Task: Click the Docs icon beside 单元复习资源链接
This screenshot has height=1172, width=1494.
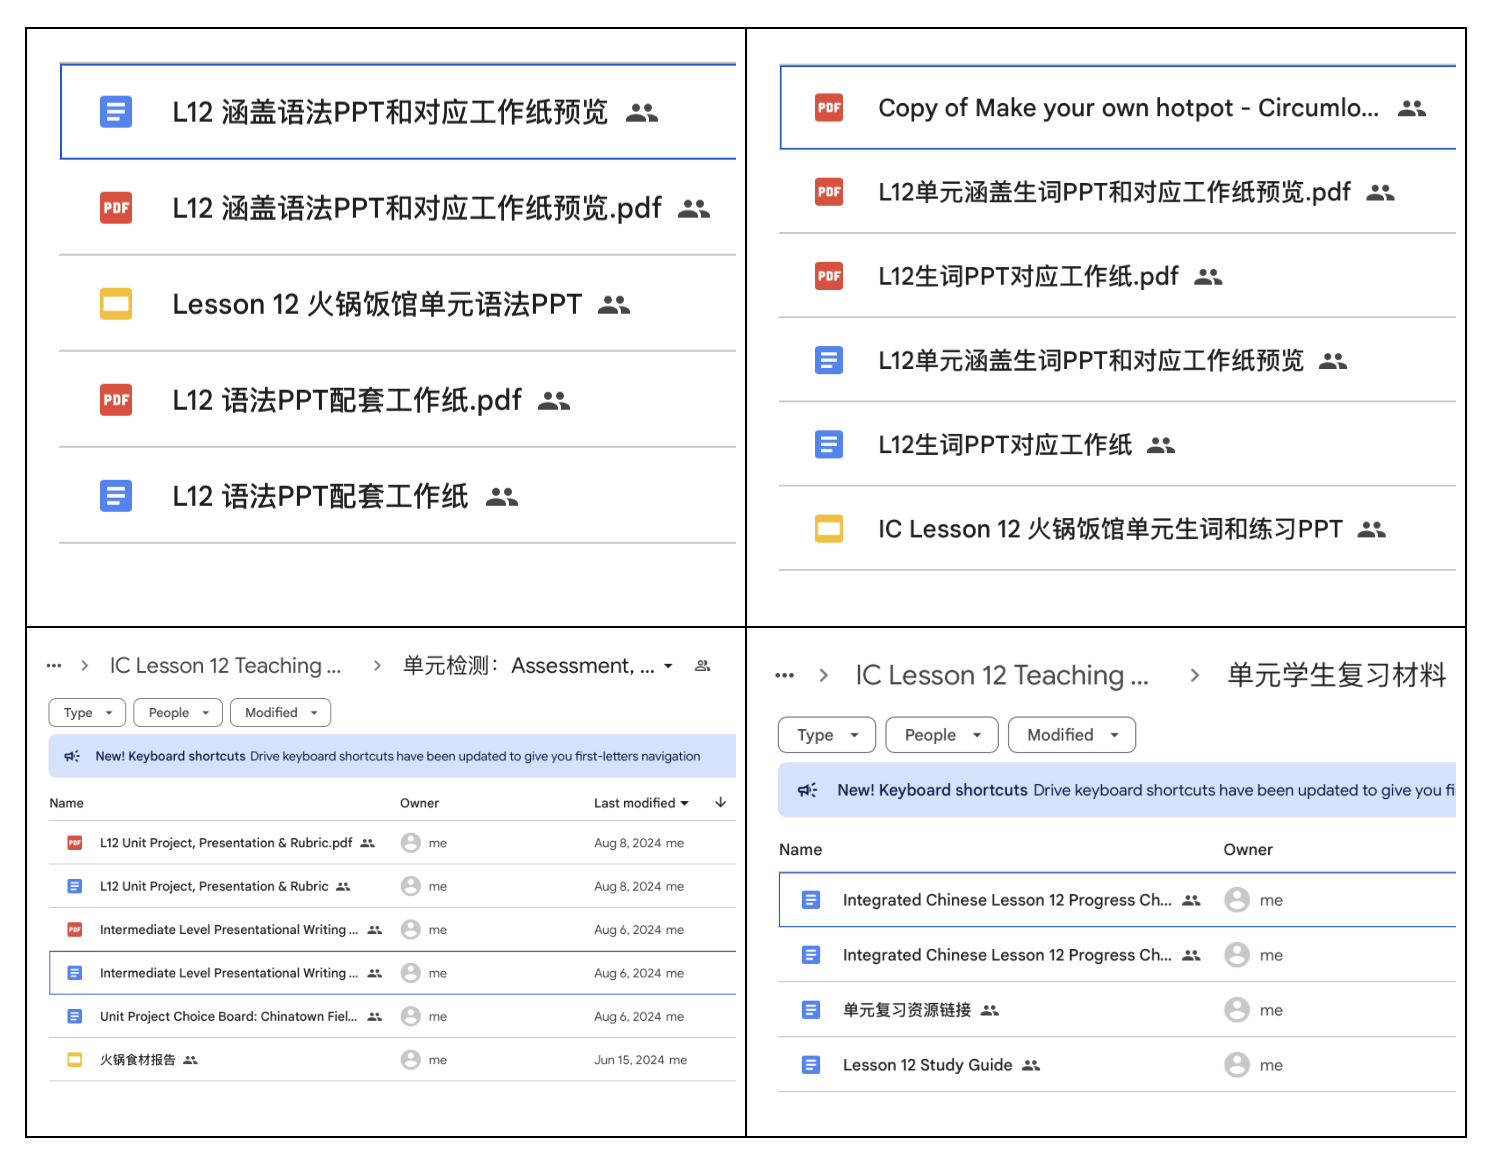Action: pos(811,1010)
